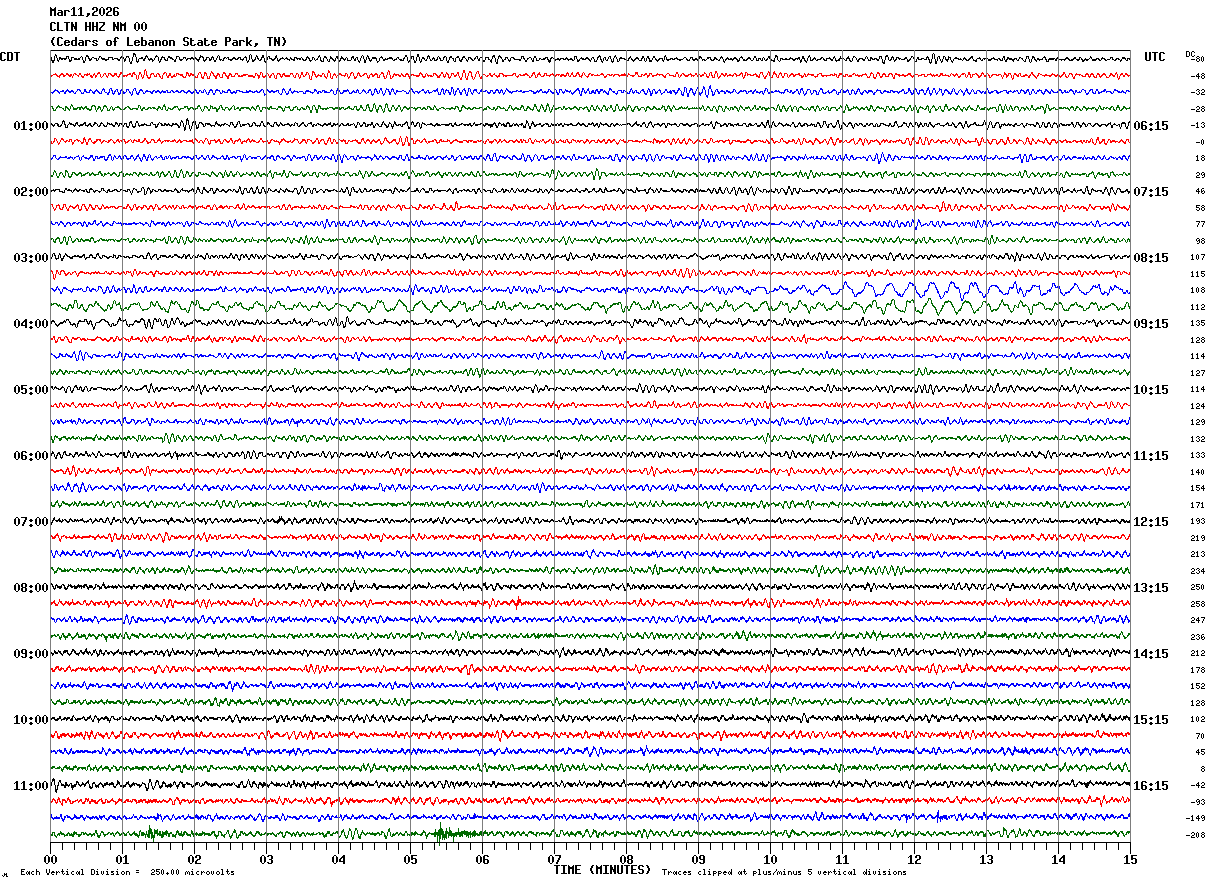Image resolution: width=1210 pixels, height=886 pixels.
Task: Click the TIME (MINUTES) axis title
Action: (x=602, y=869)
